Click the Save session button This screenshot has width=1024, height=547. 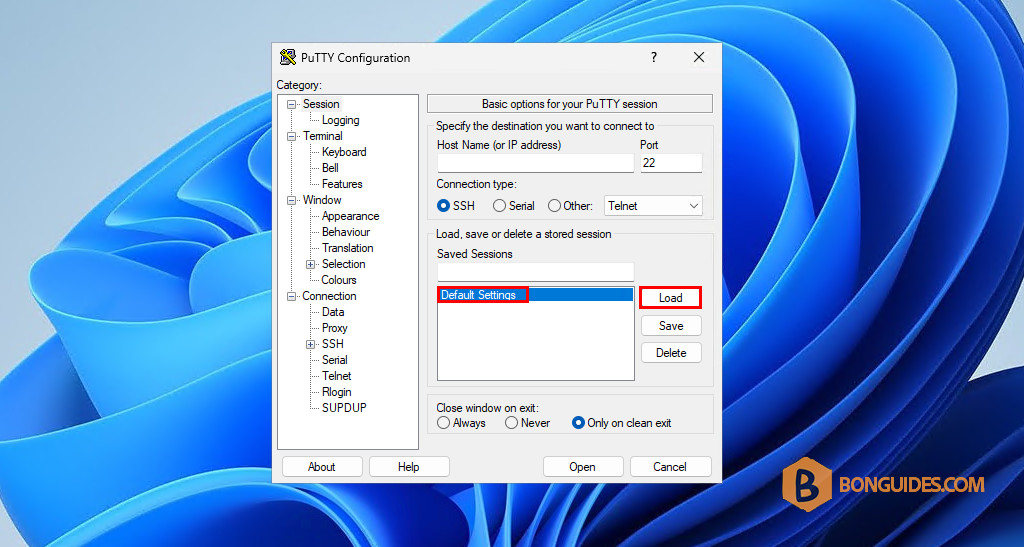[671, 326]
